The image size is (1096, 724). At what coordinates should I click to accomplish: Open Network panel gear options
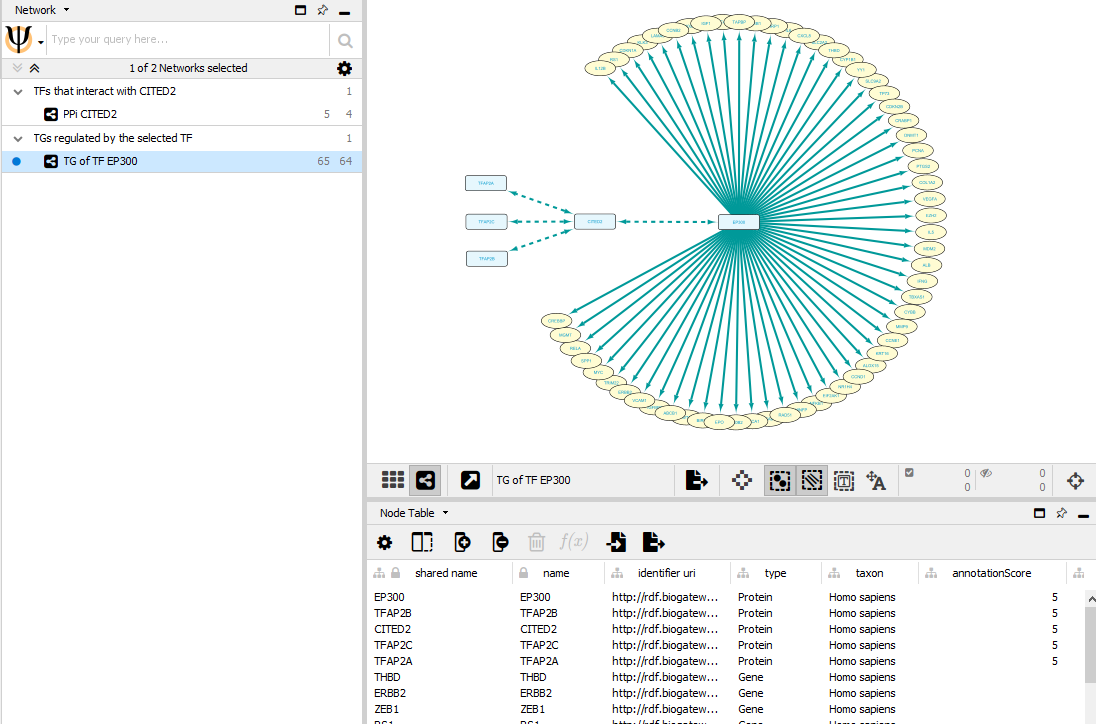[x=345, y=68]
